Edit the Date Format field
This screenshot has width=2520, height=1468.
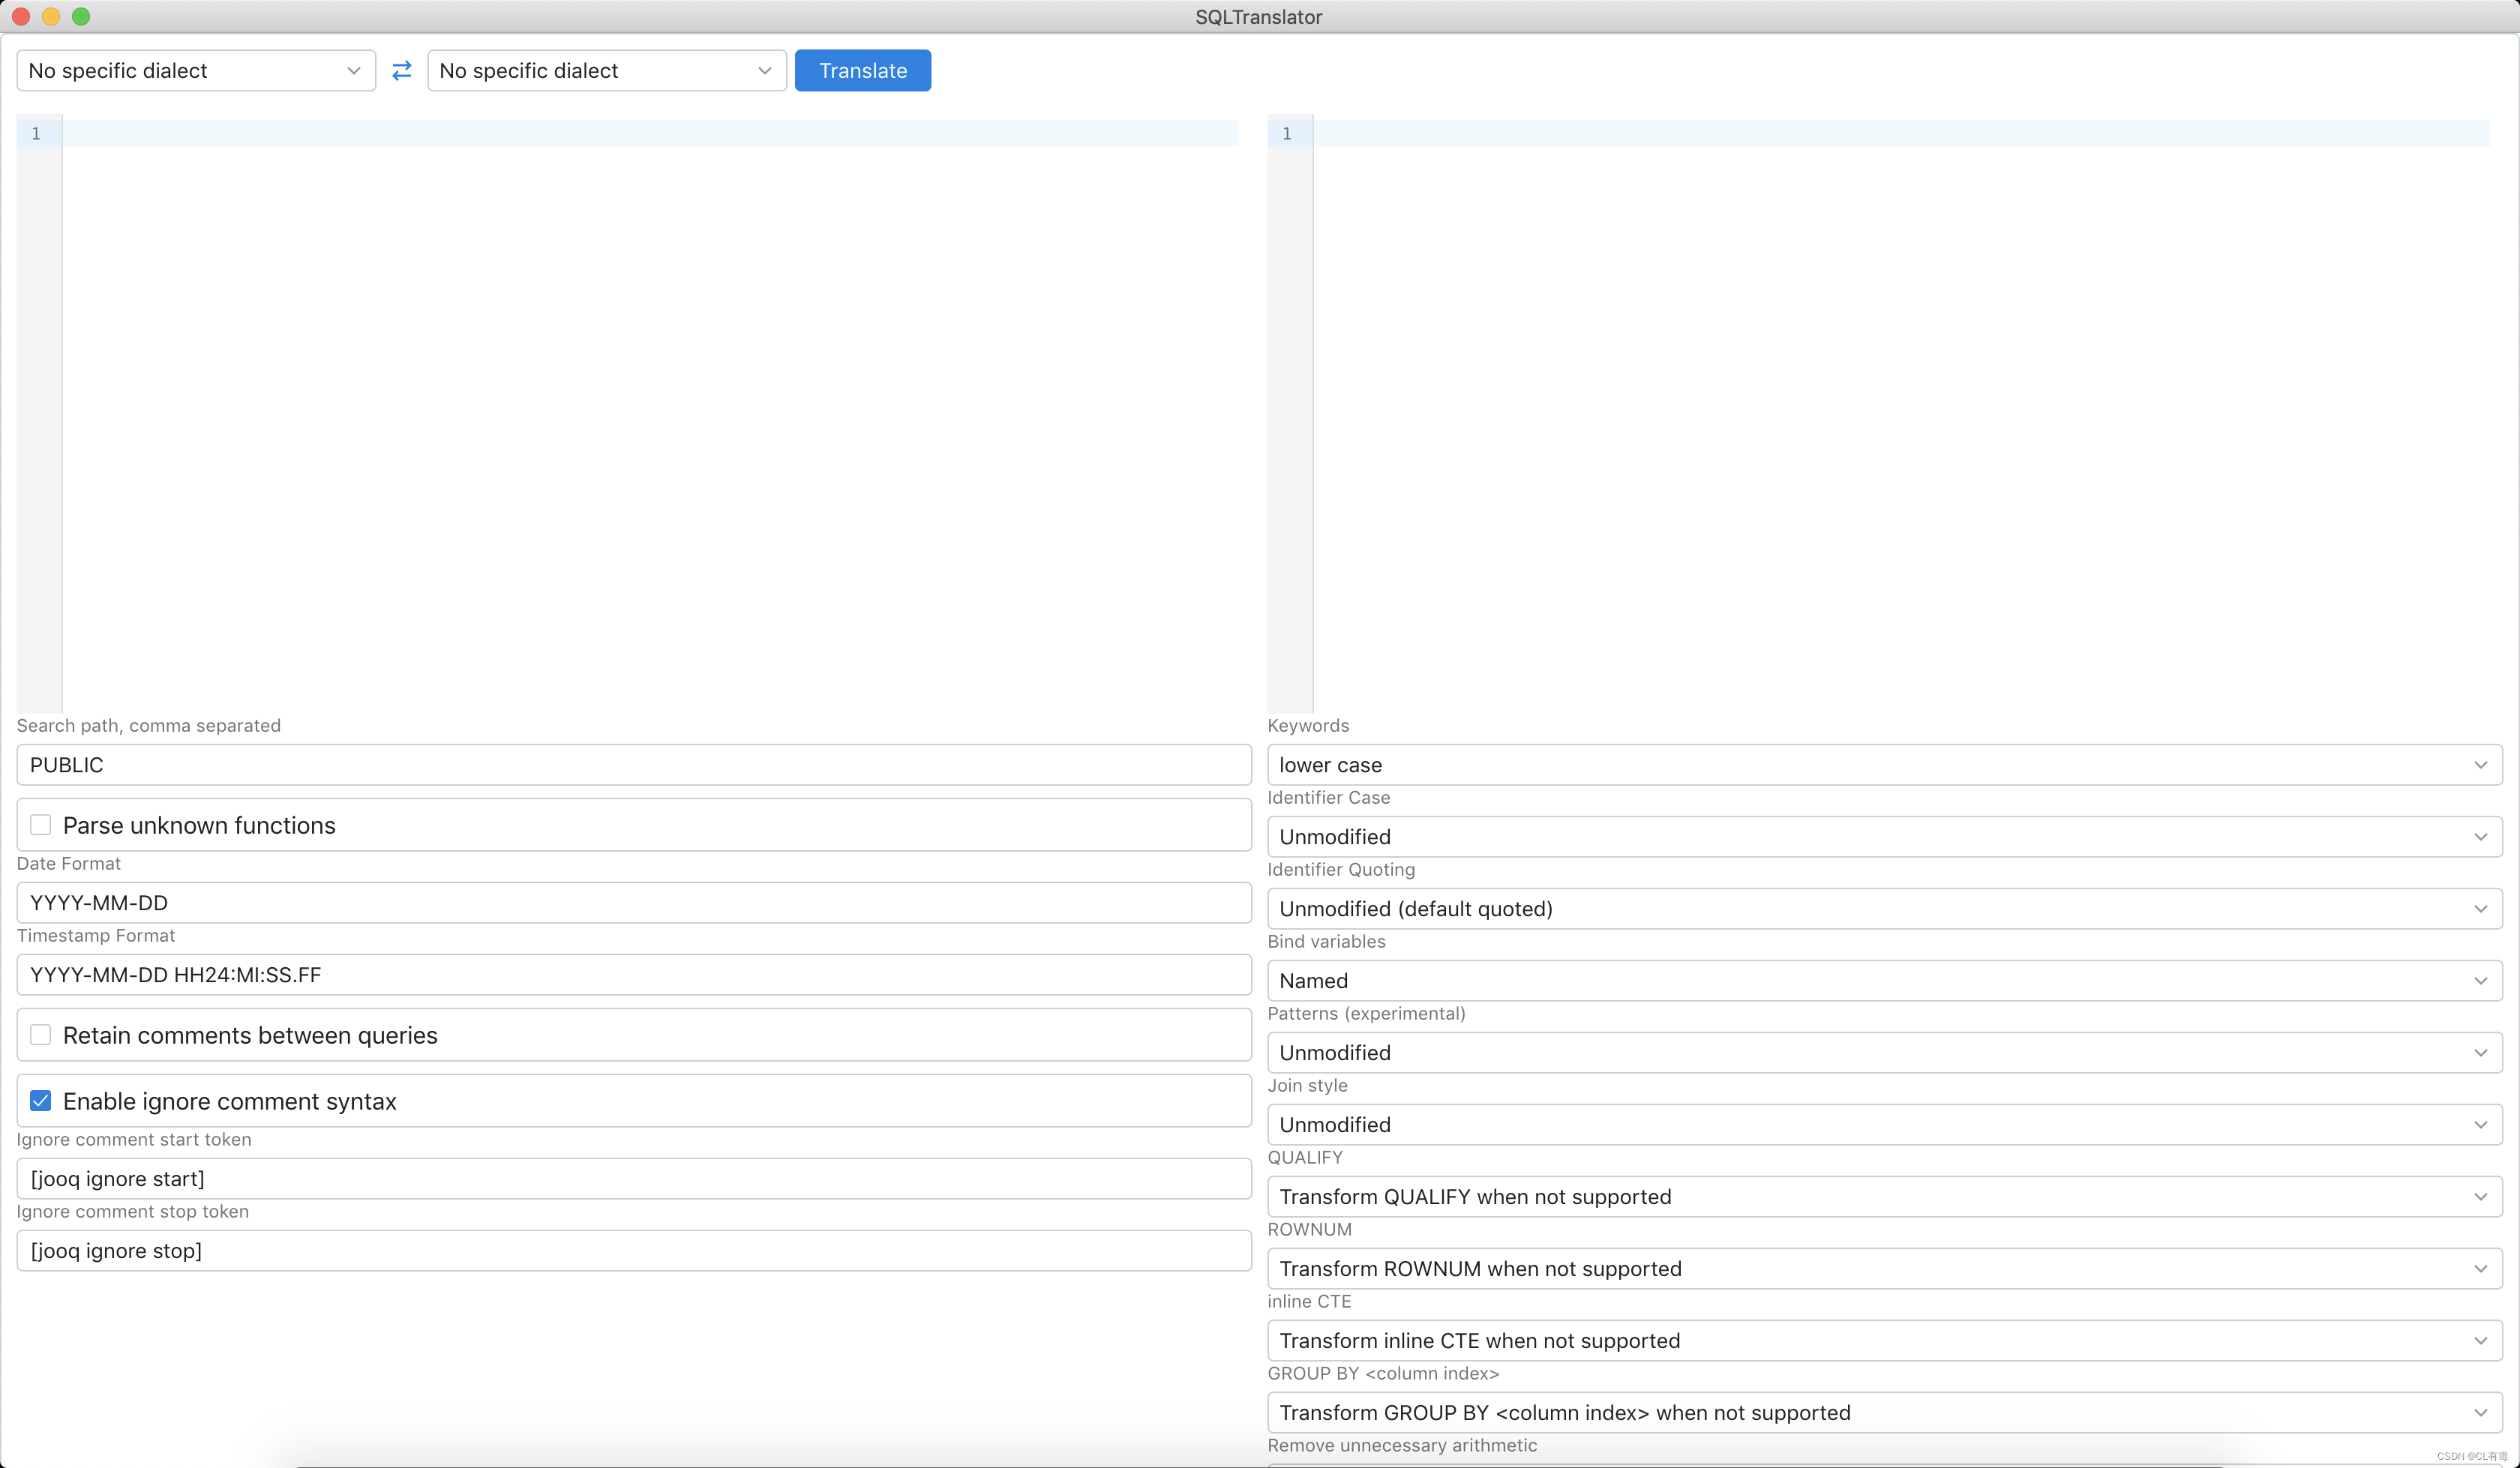(x=634, y=903)
